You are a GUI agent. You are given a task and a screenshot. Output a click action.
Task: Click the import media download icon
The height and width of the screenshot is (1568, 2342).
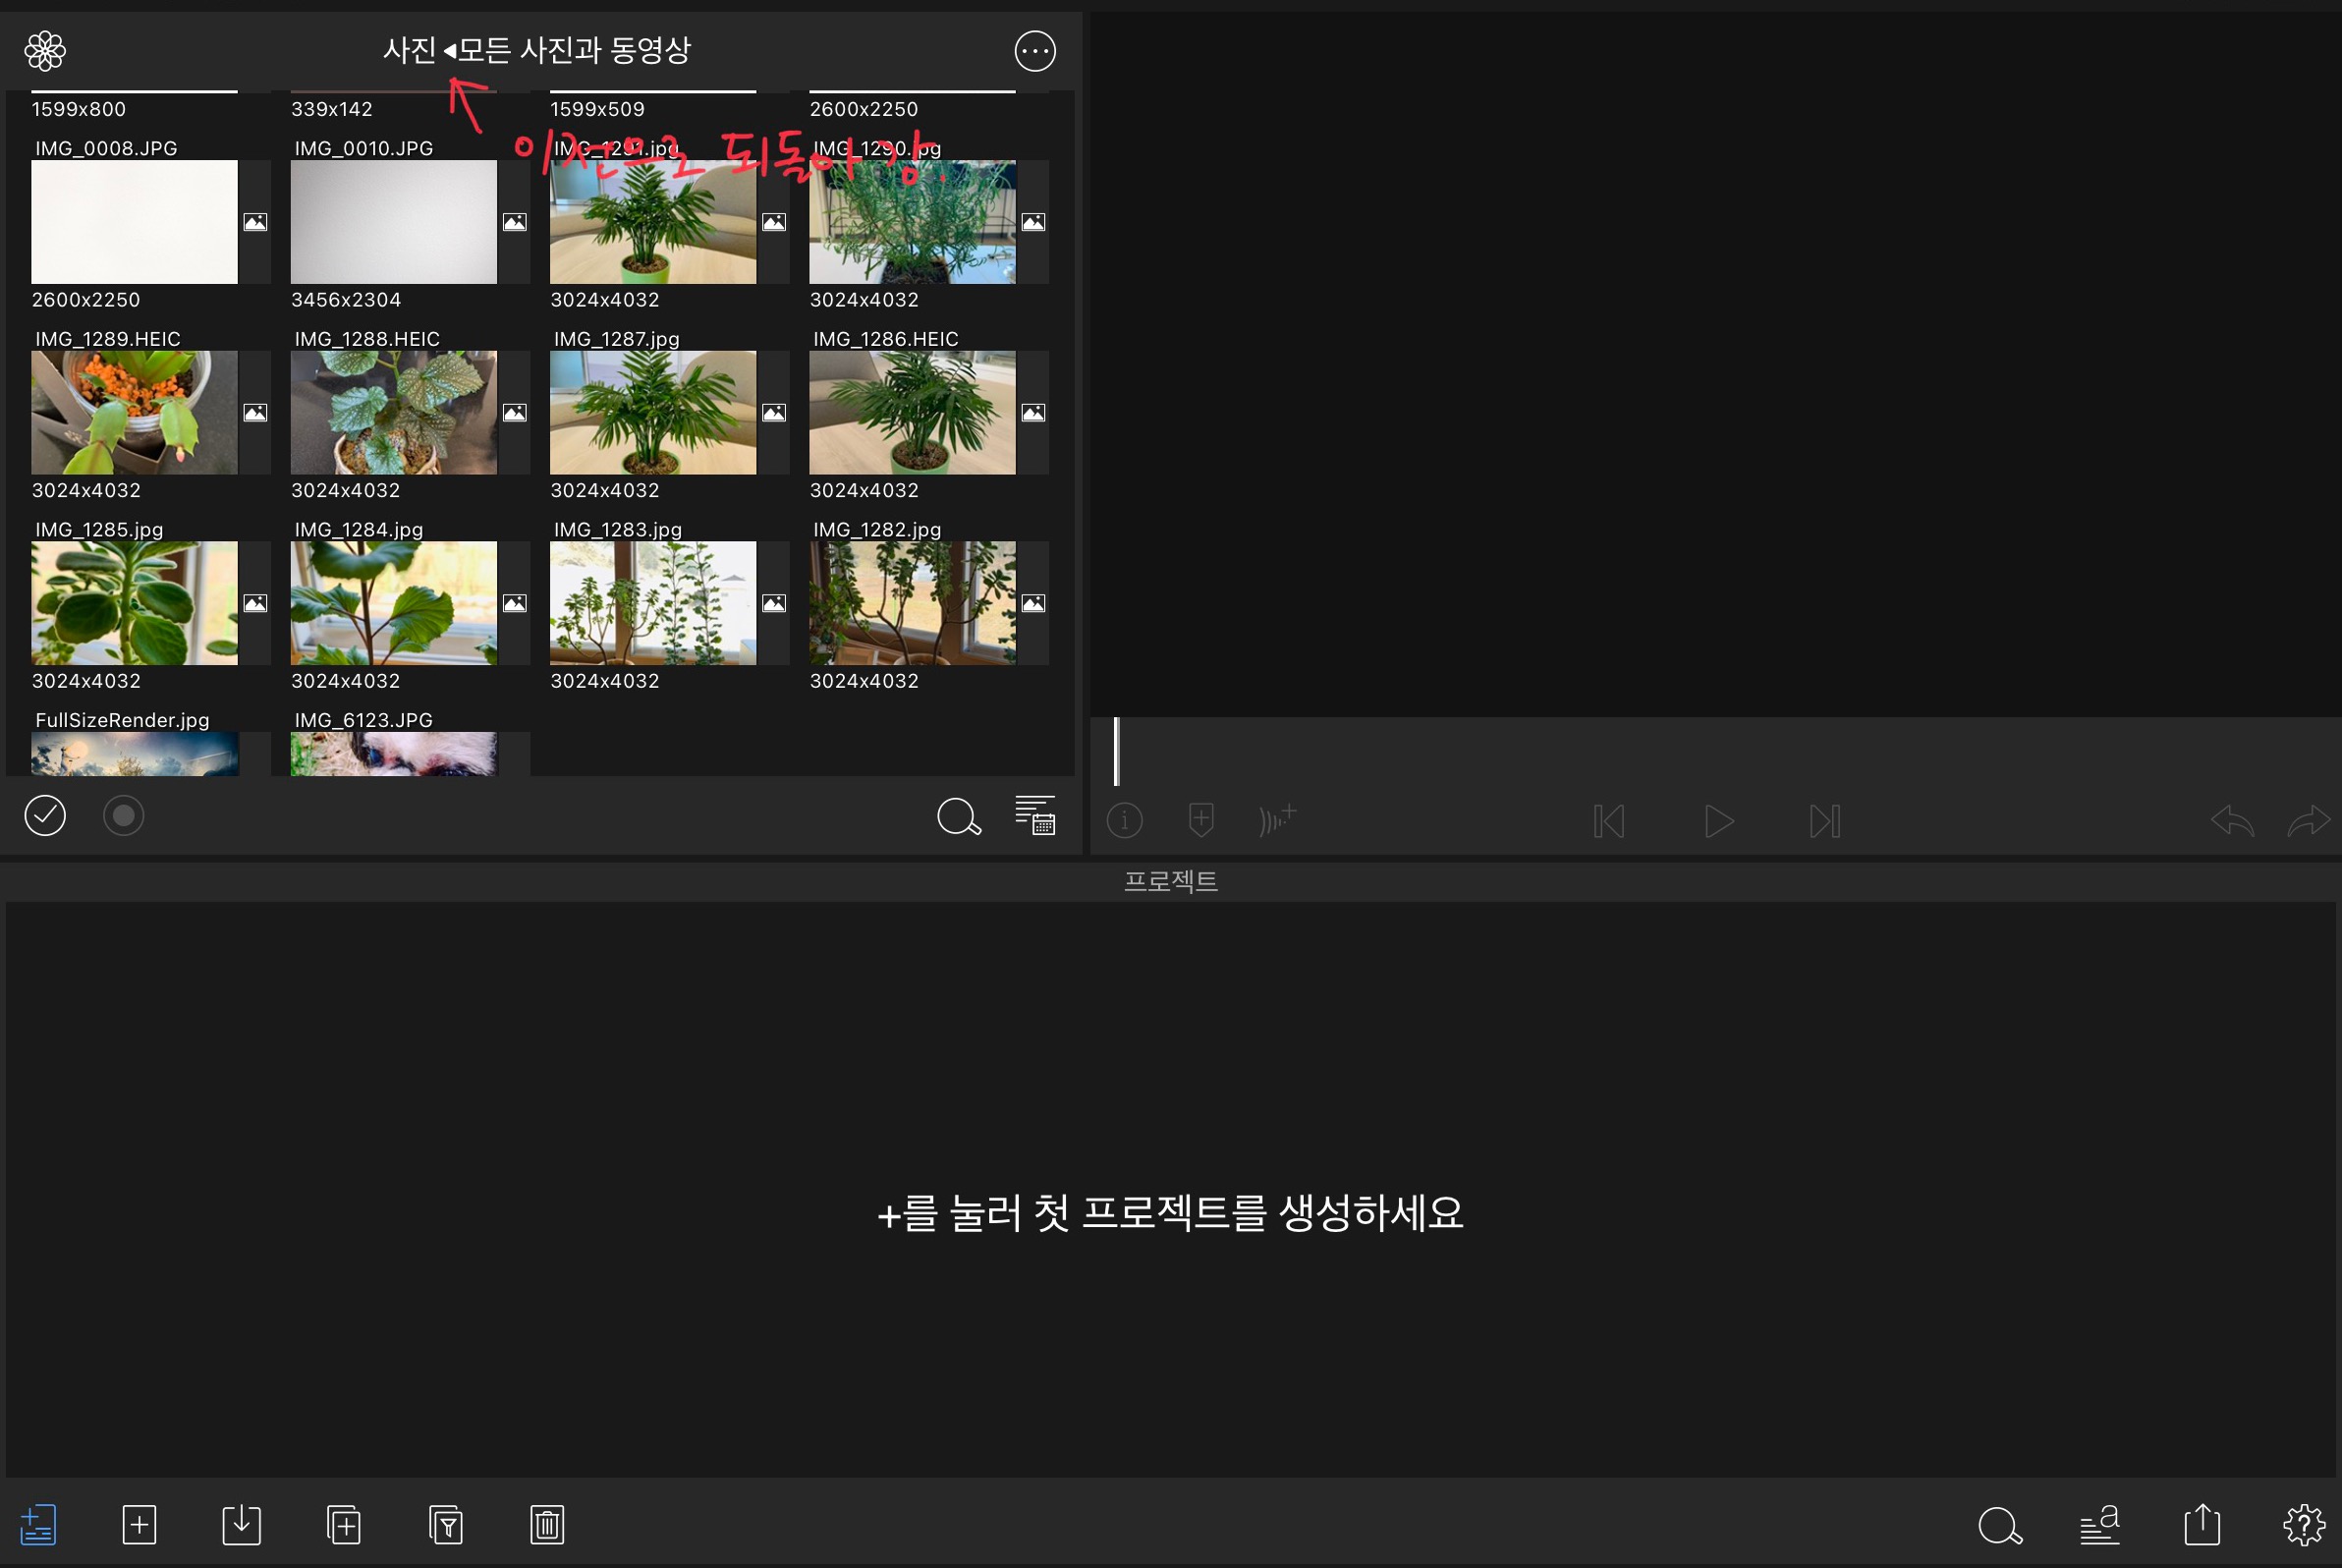241,1525
